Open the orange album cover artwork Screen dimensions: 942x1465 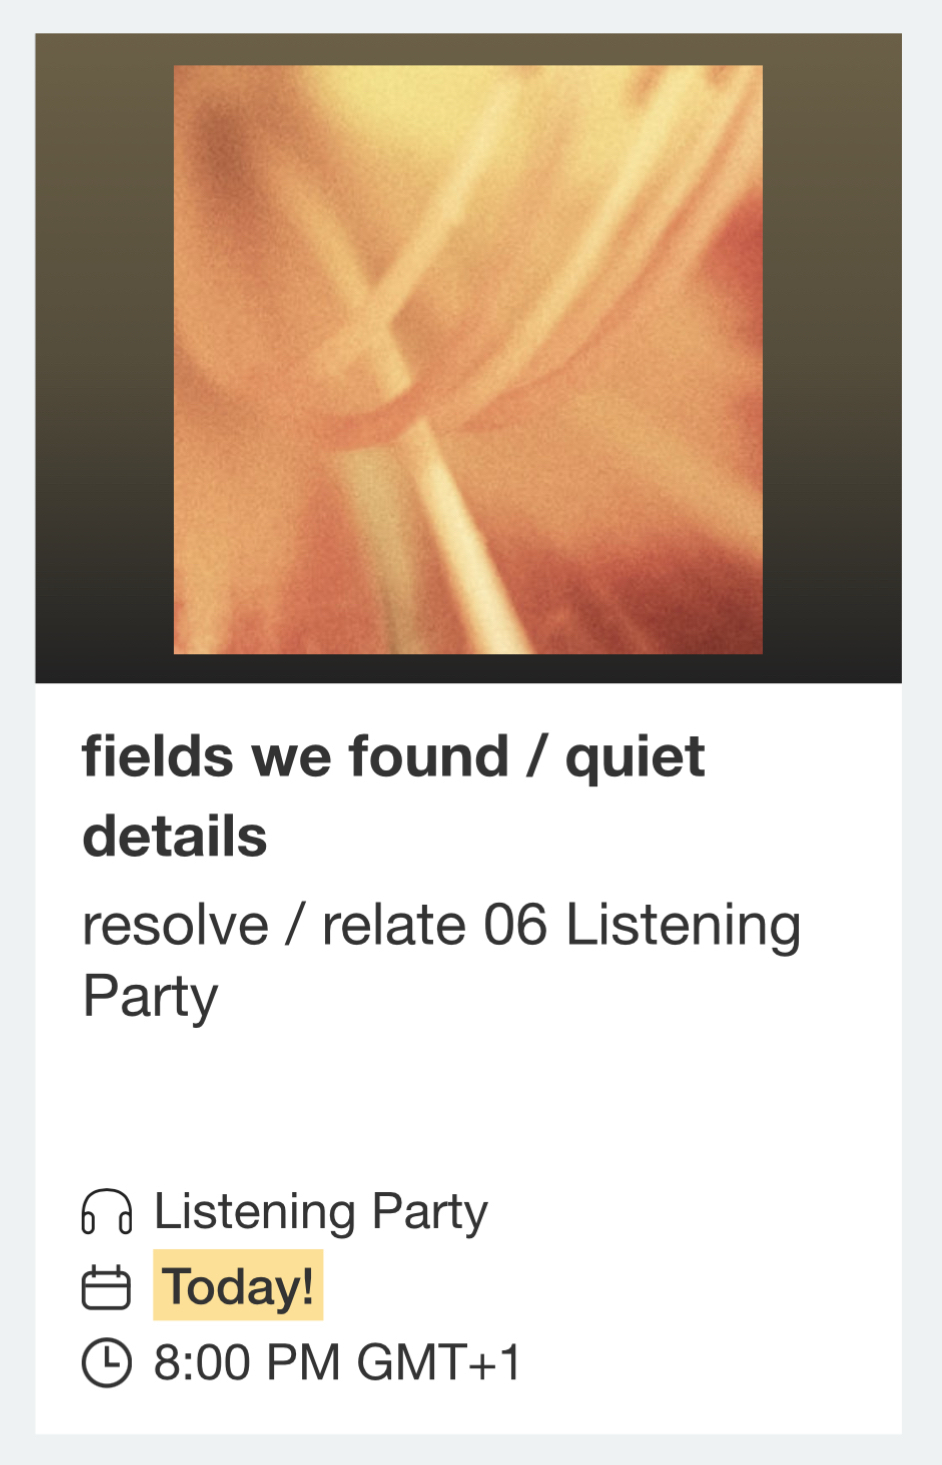click(468, 360)
